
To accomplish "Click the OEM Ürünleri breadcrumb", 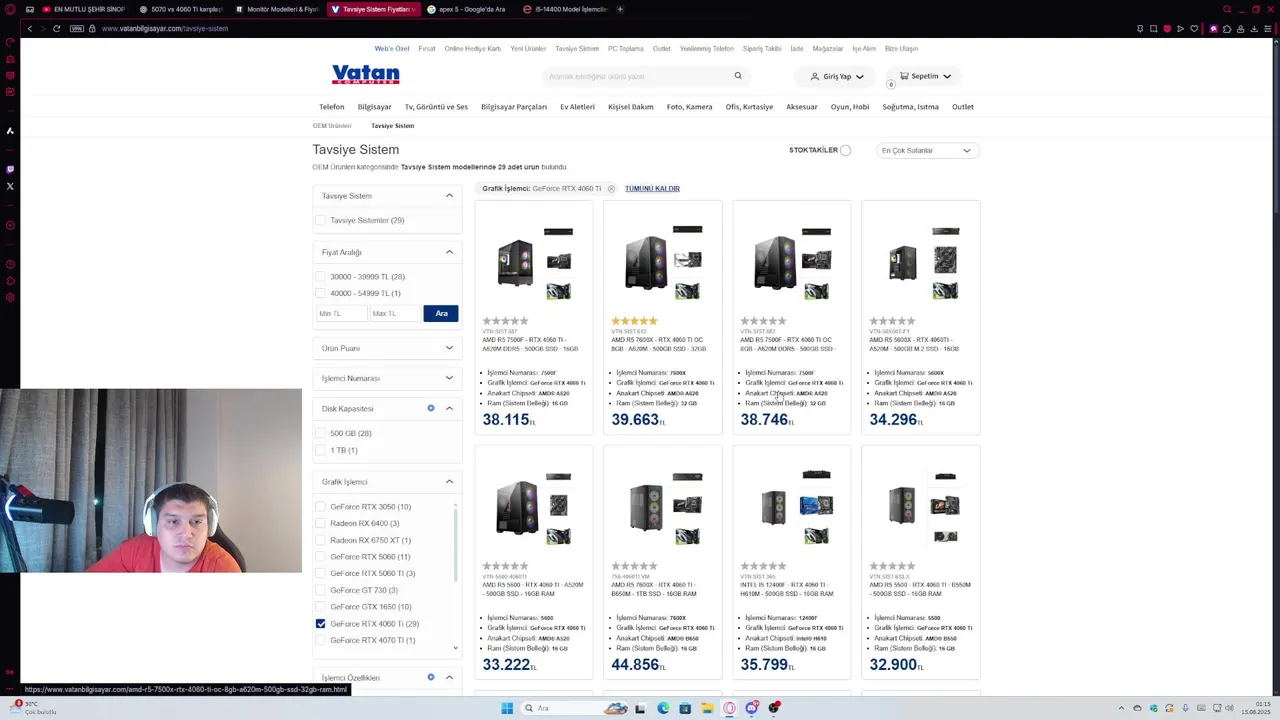I will pyautogui.click(x=332, y=126).
